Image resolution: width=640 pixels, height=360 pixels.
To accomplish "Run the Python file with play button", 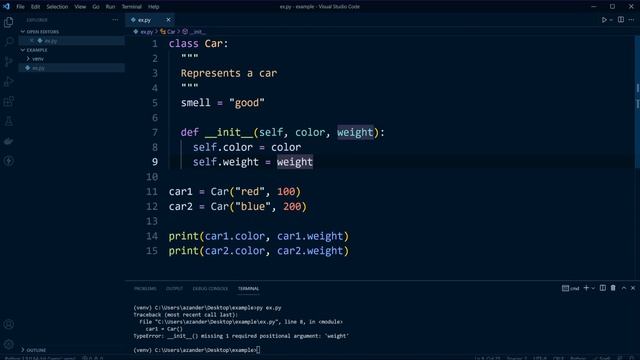I will pos(604,20).
